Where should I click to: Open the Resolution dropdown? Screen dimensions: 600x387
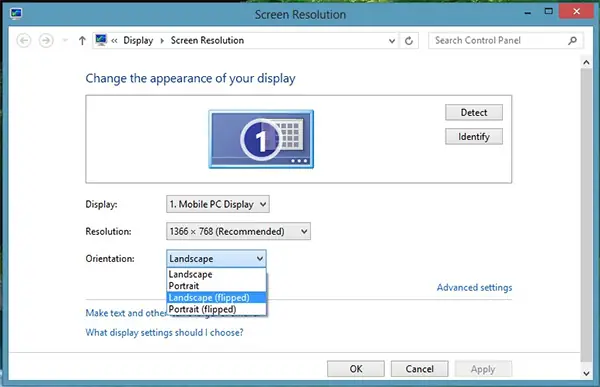tap(238, 231)
